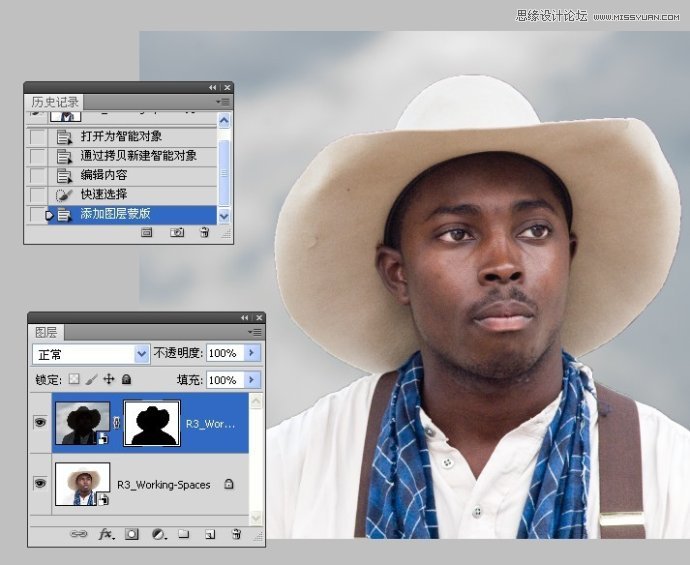Screen dimensions: 690x565
Task: Click History panel scroll up arrow
Action: pyautogui.click(x=224, y=120)
